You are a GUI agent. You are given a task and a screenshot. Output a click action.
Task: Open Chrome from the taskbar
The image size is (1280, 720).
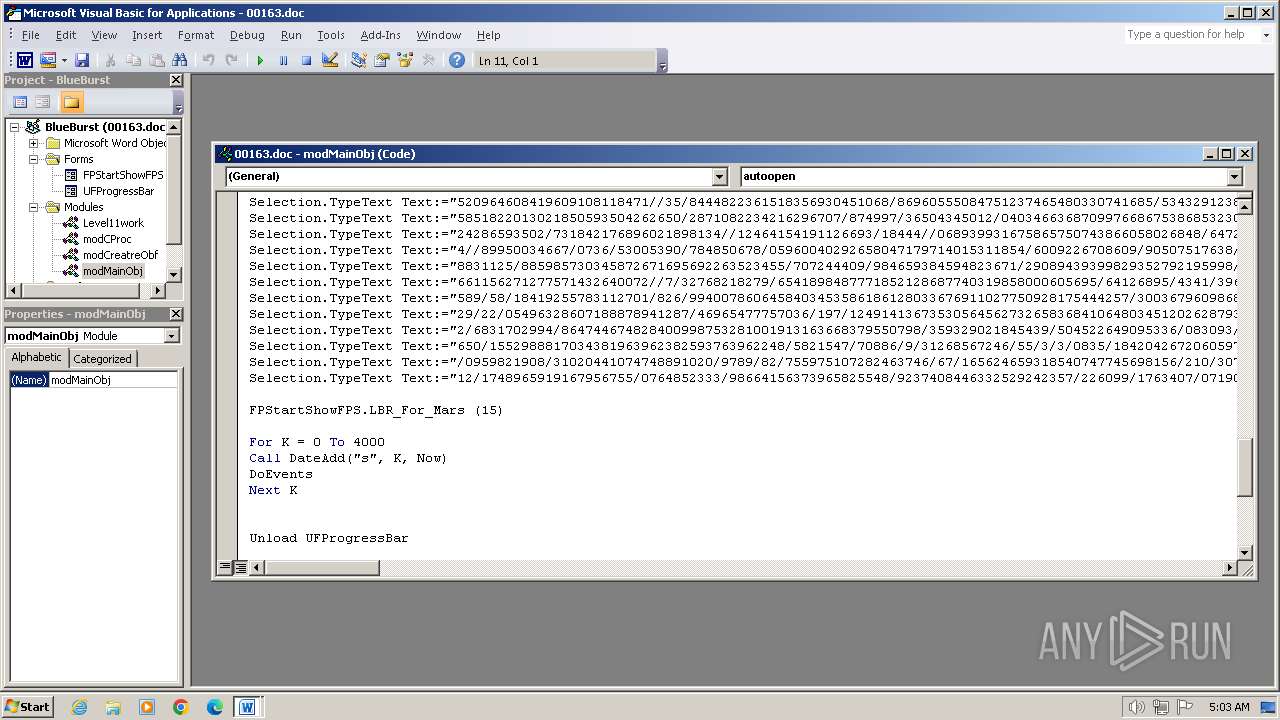[x=181, y=707]
